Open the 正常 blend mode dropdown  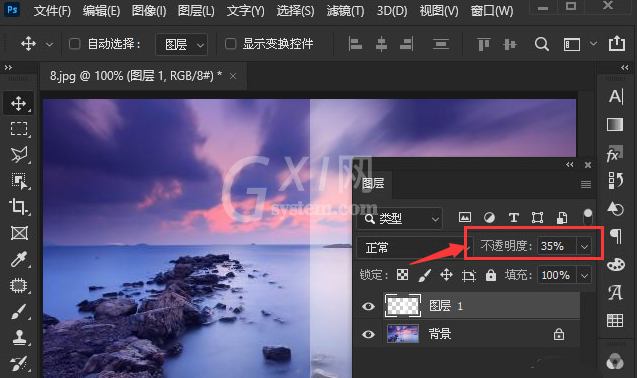(414, 247)
